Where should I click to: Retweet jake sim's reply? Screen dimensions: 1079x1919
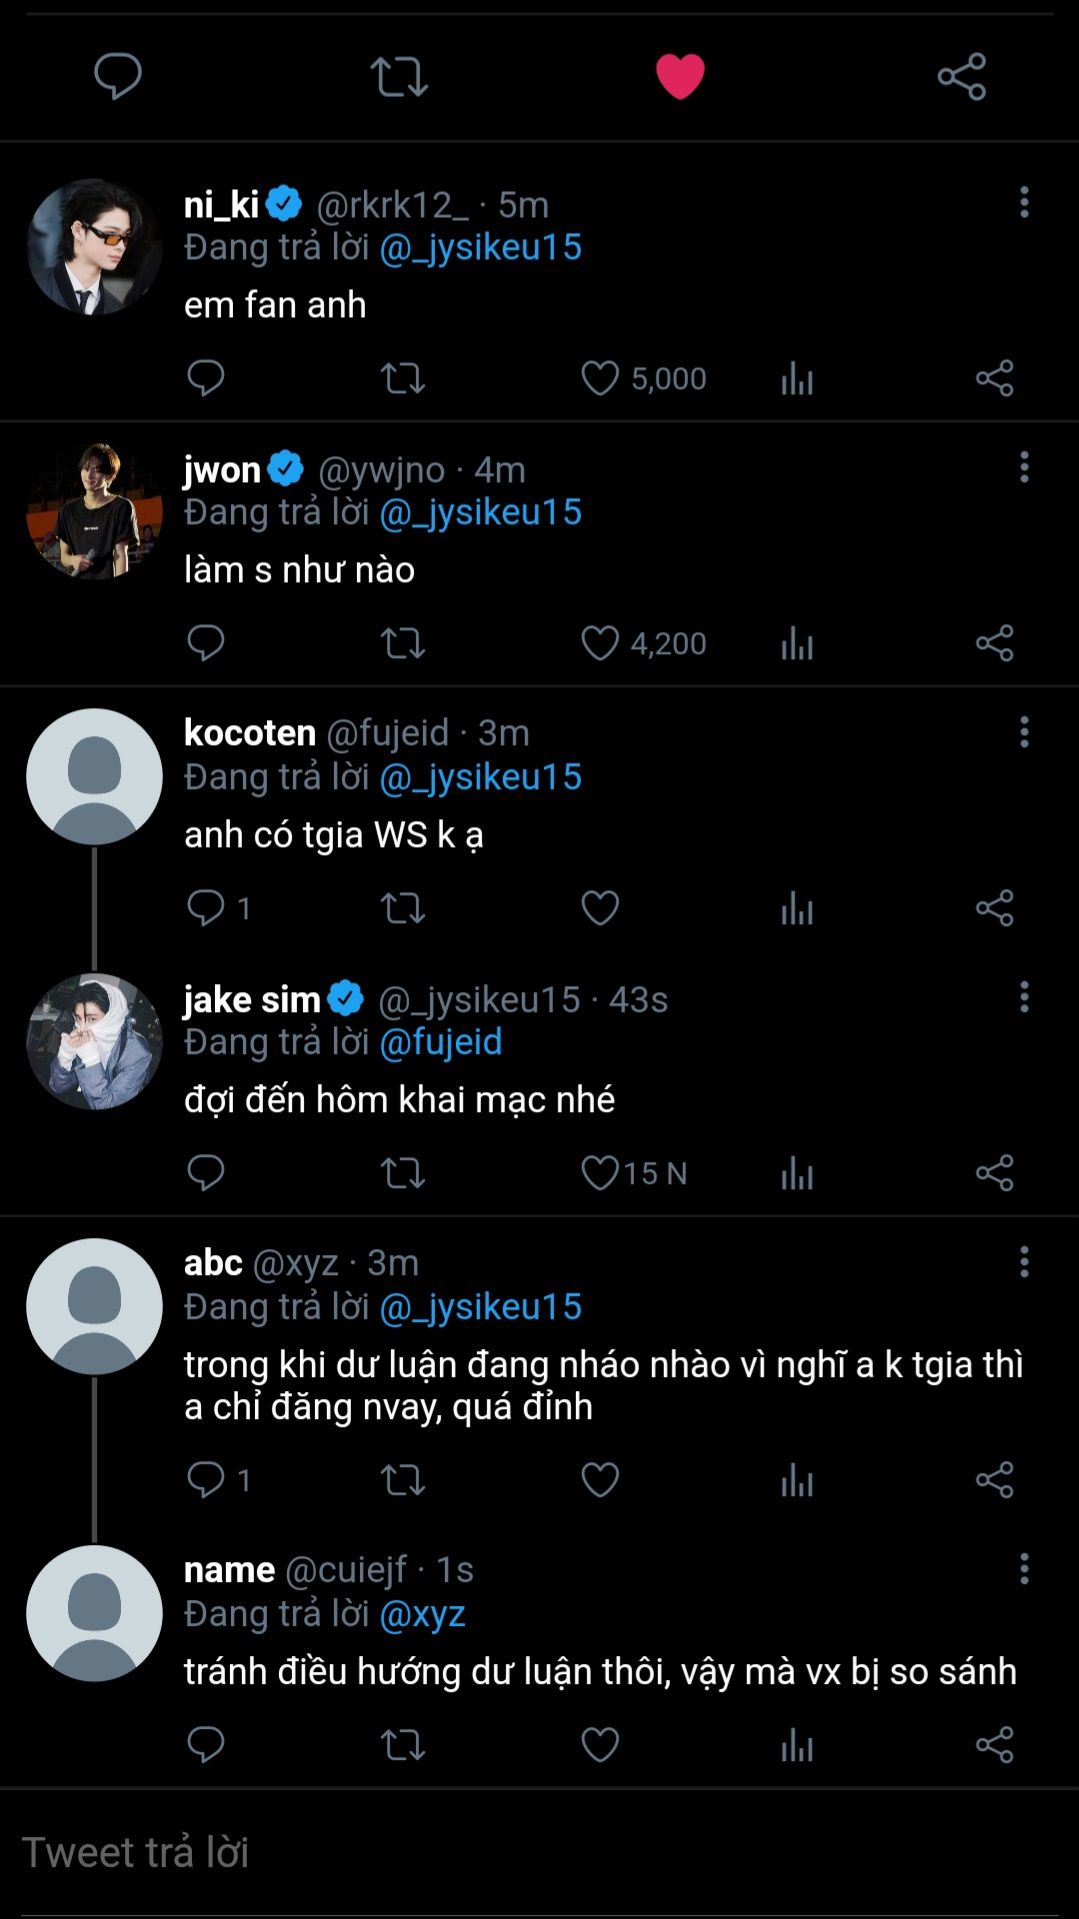pos(403,1173)
